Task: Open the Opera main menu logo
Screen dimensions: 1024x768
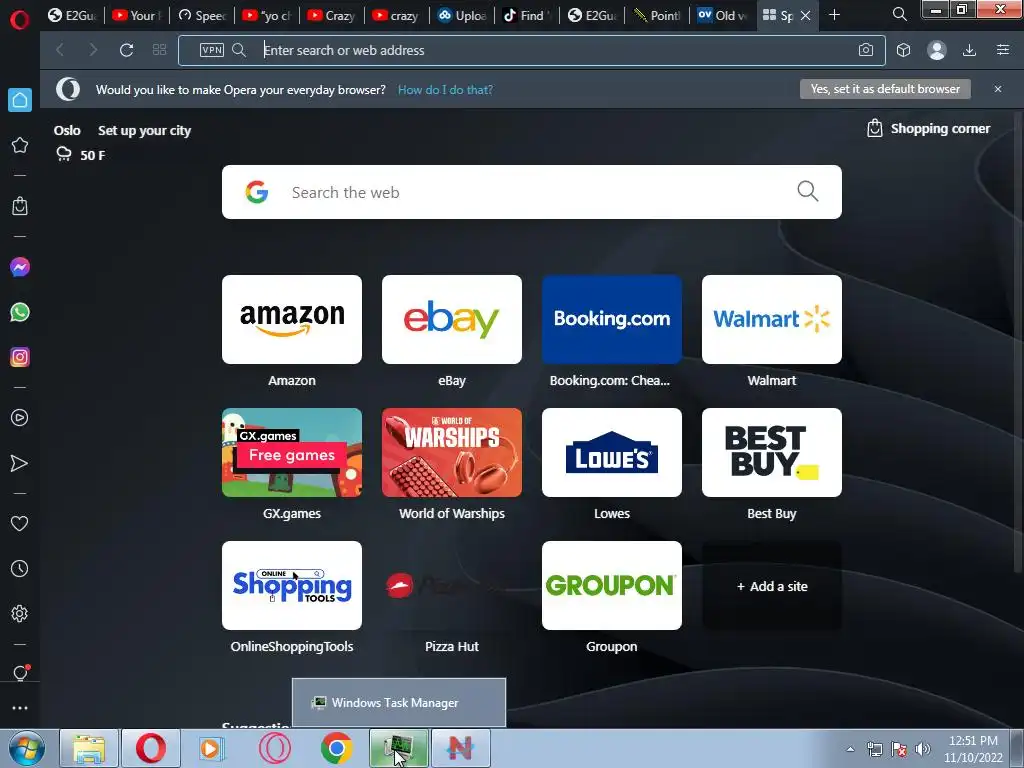Action: tap(20, 19)
